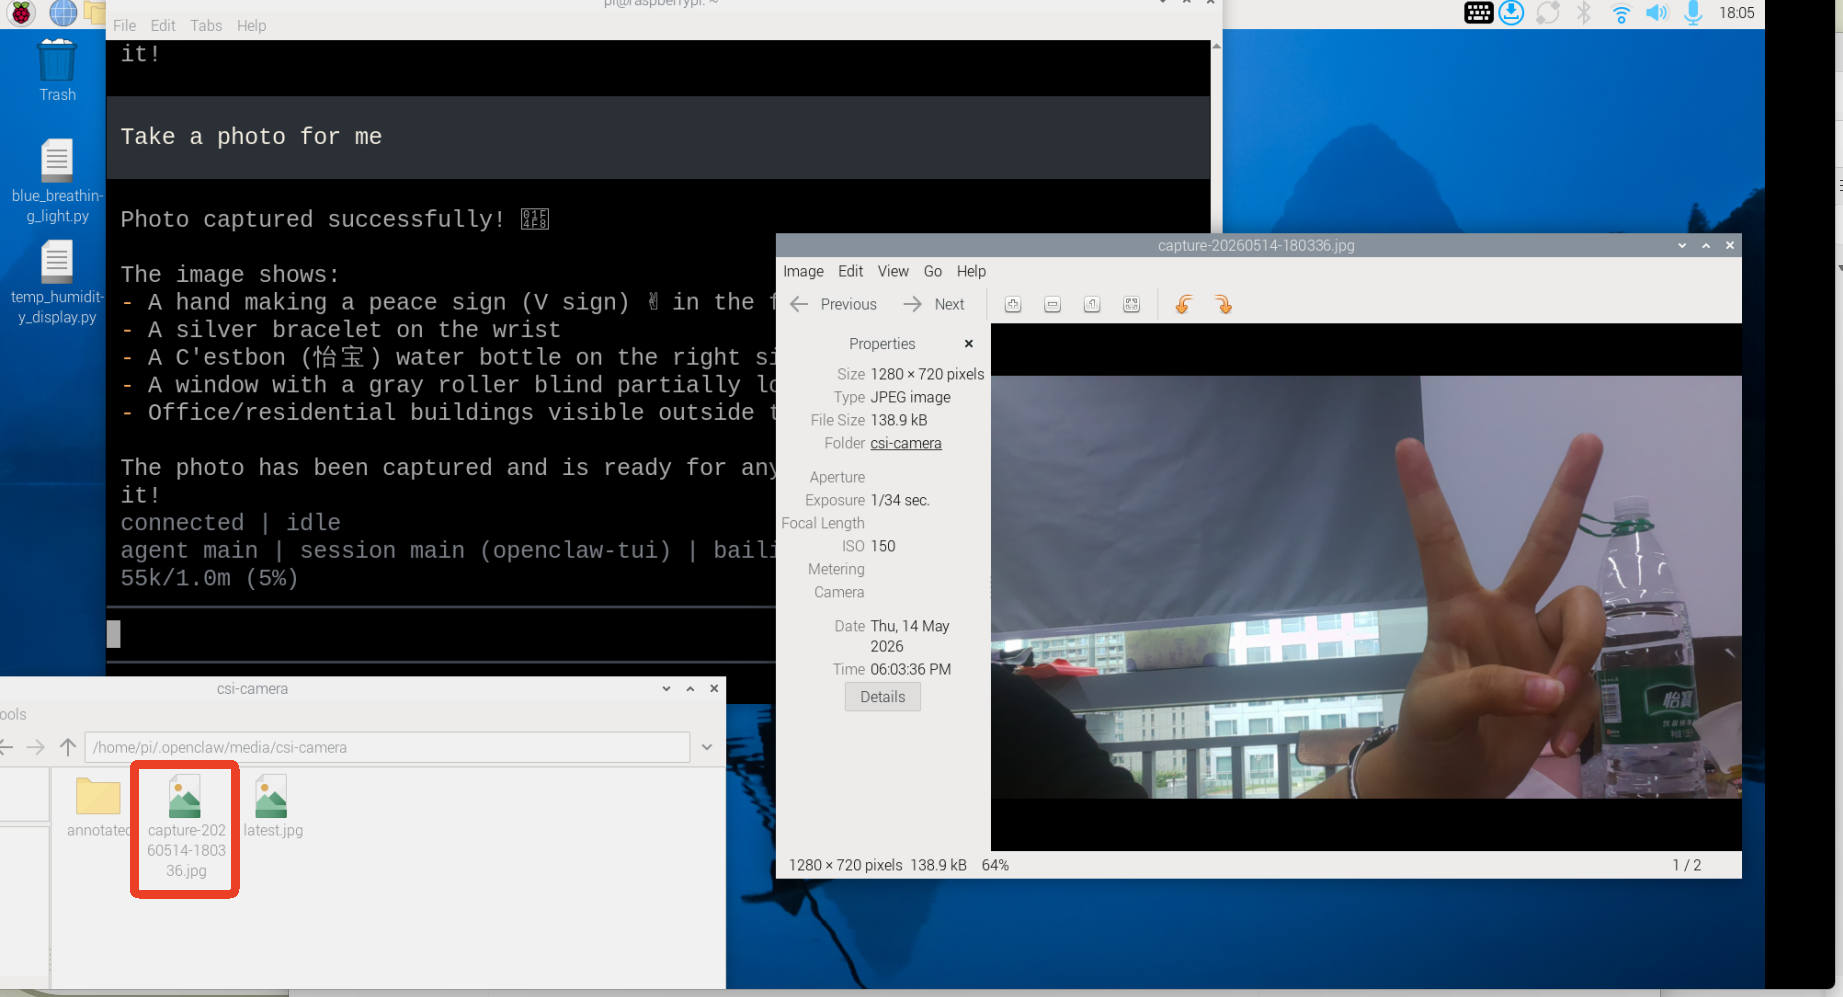Click the photo preview in image viewer
Screen dimensions: 1843x997
(1366, 587)
